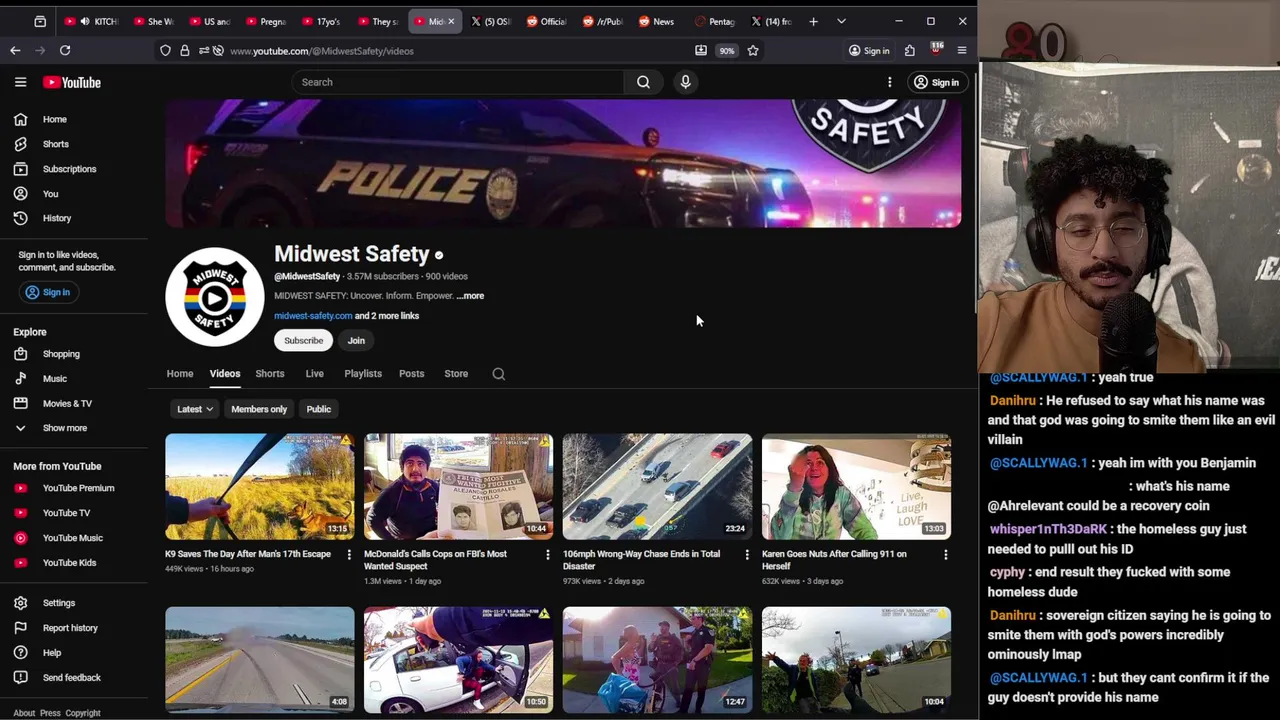Subscribe to Midwest Safety channel

pyautogui.click(x=303, y=341)
